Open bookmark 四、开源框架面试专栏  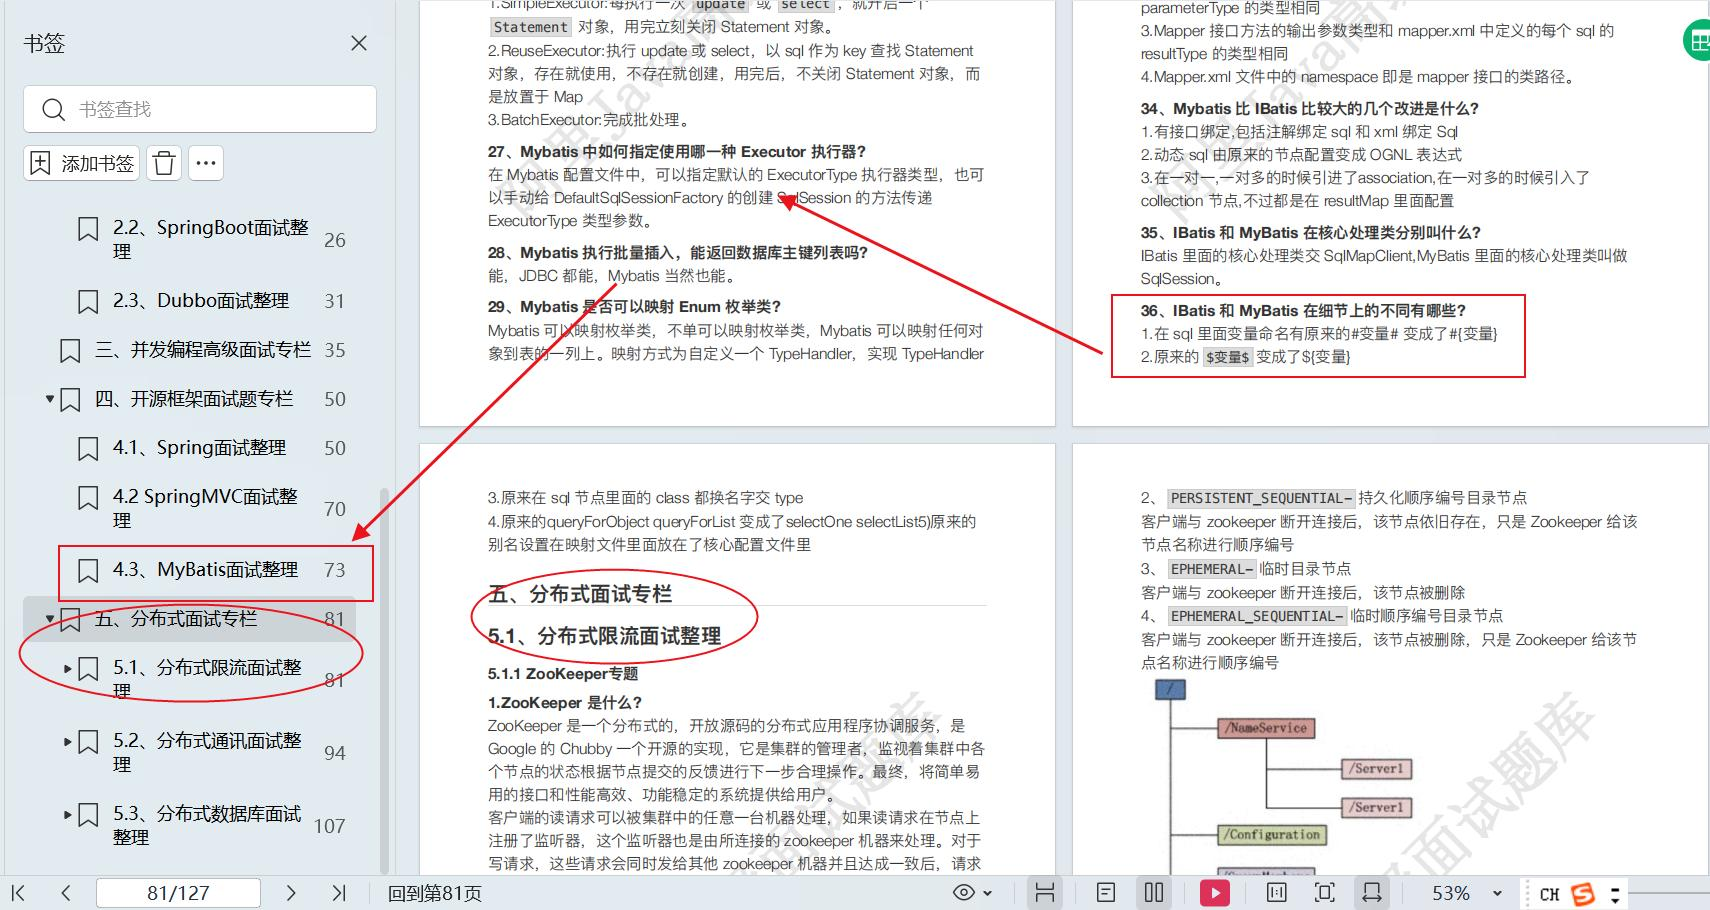(194, 398)
